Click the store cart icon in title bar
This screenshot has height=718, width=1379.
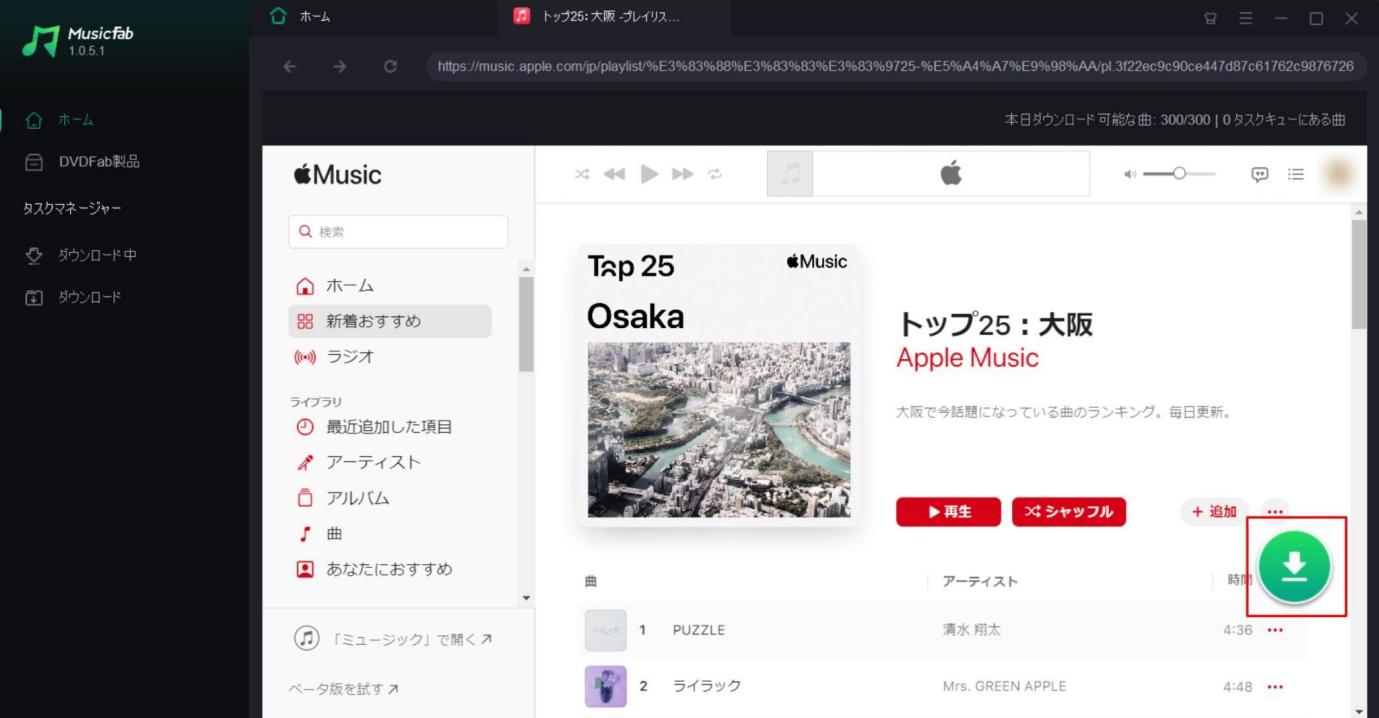click(x=1210, y=18)
